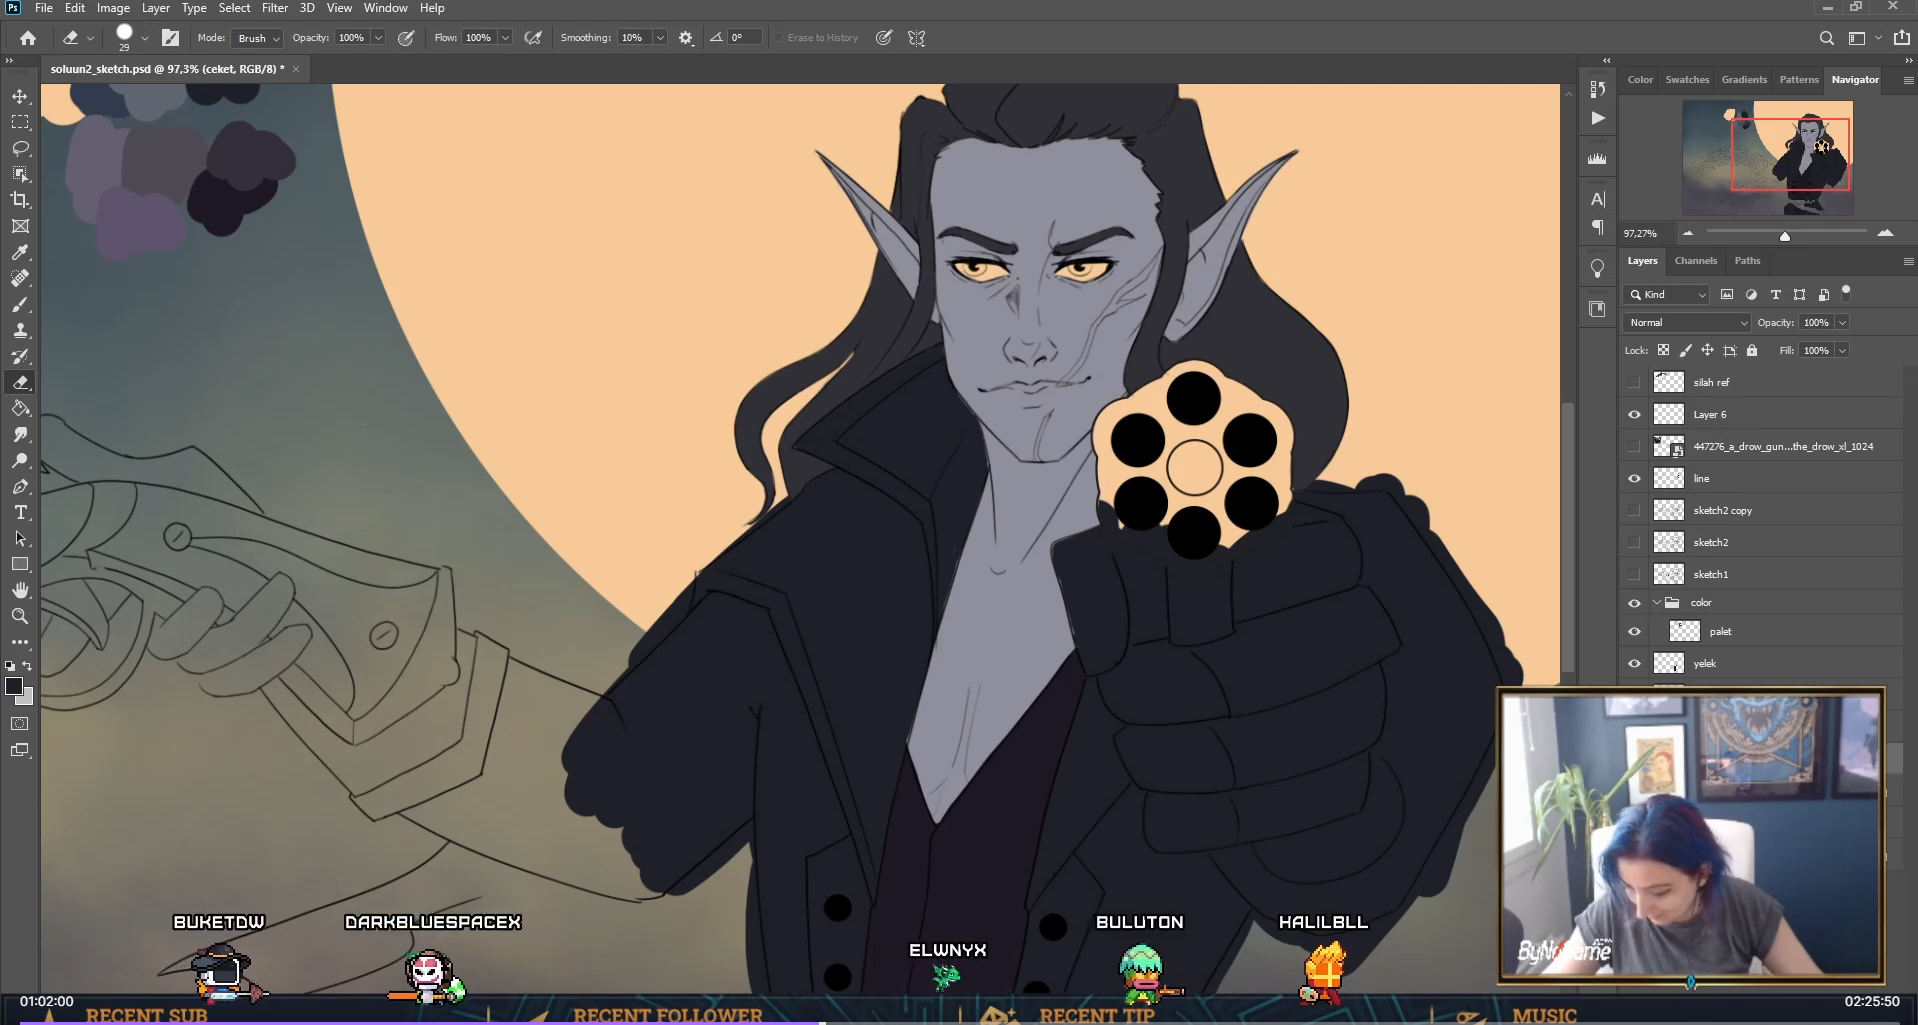The height and width of the screenshot is (1025, 1918).
Task: Select the History Brush tool
Action: 20,356
